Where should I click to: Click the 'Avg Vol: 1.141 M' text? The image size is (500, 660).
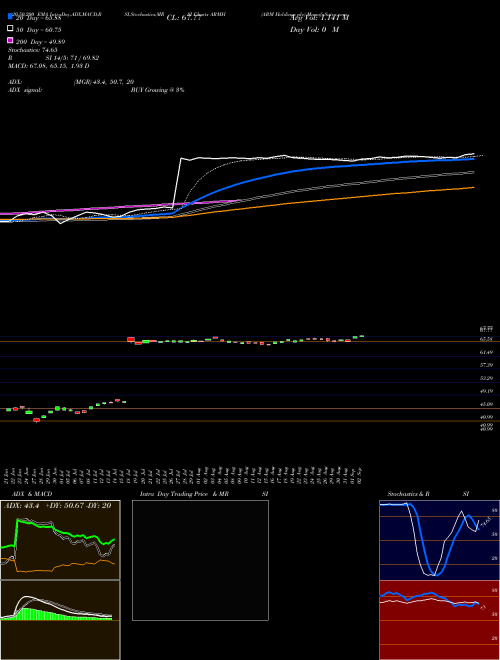[319, 18]
